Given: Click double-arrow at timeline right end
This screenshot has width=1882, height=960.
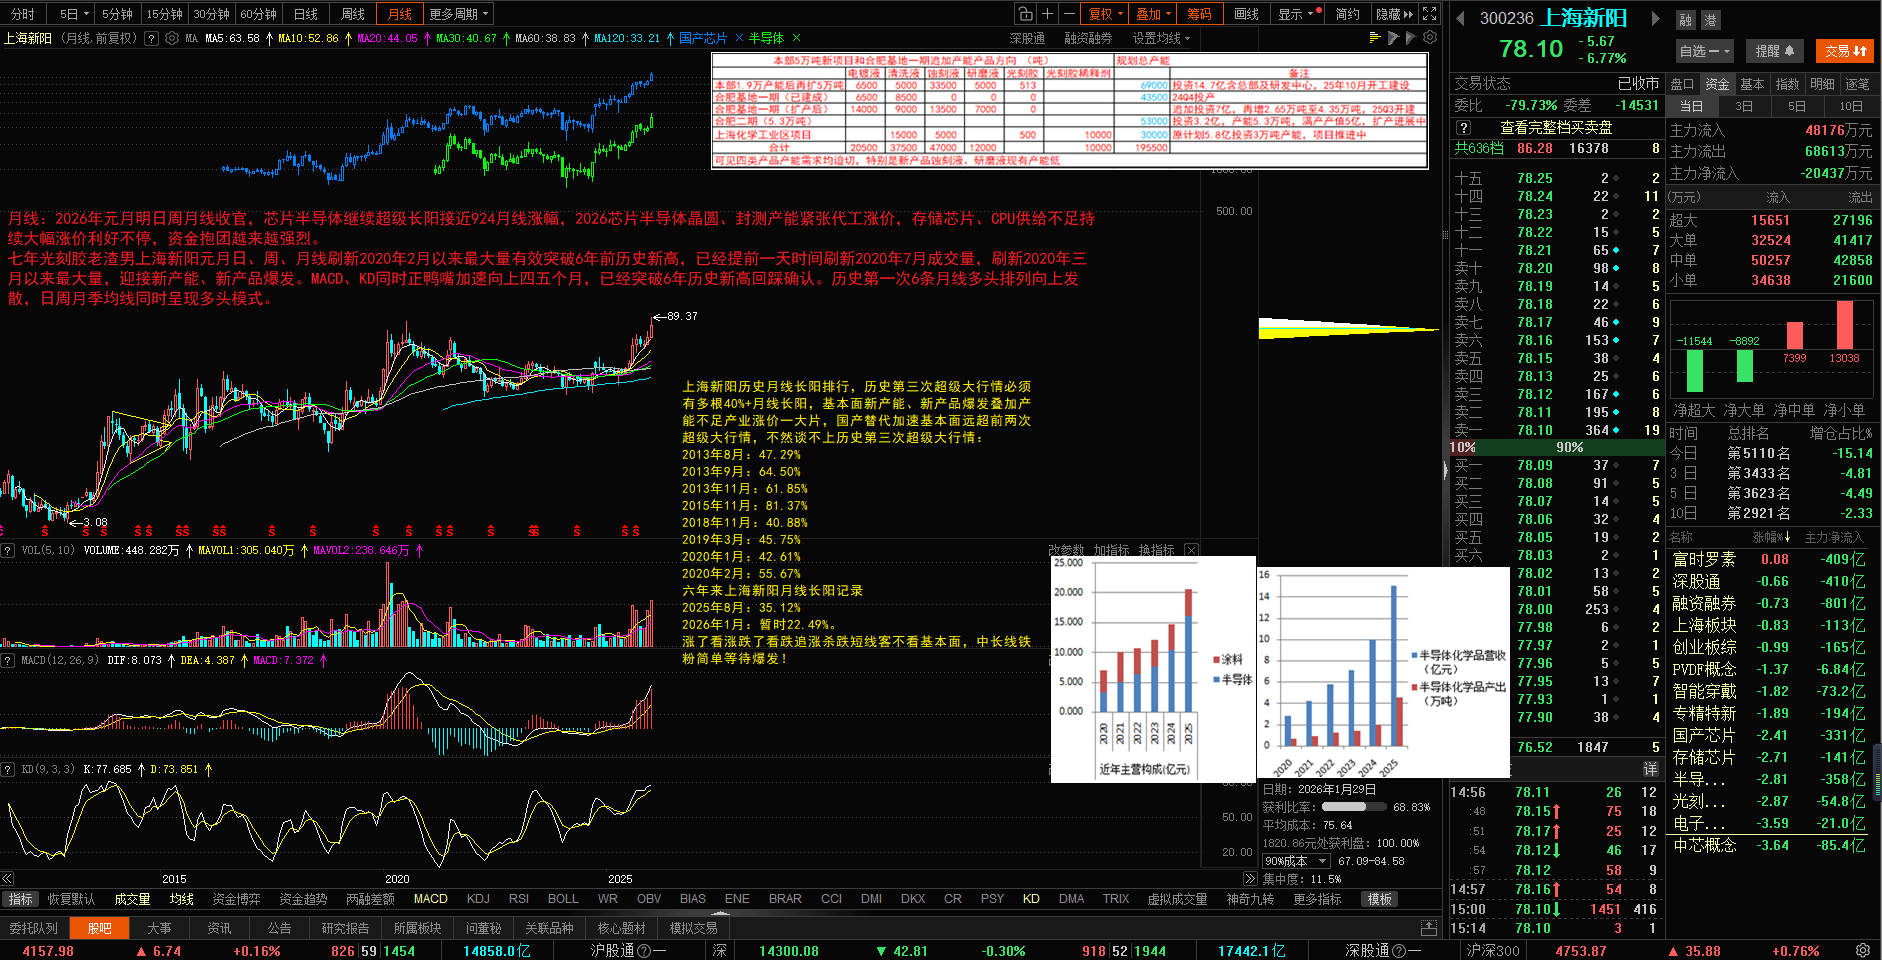Looking at the screenshot, I should pyautogui.click(x=1249, y=879).
